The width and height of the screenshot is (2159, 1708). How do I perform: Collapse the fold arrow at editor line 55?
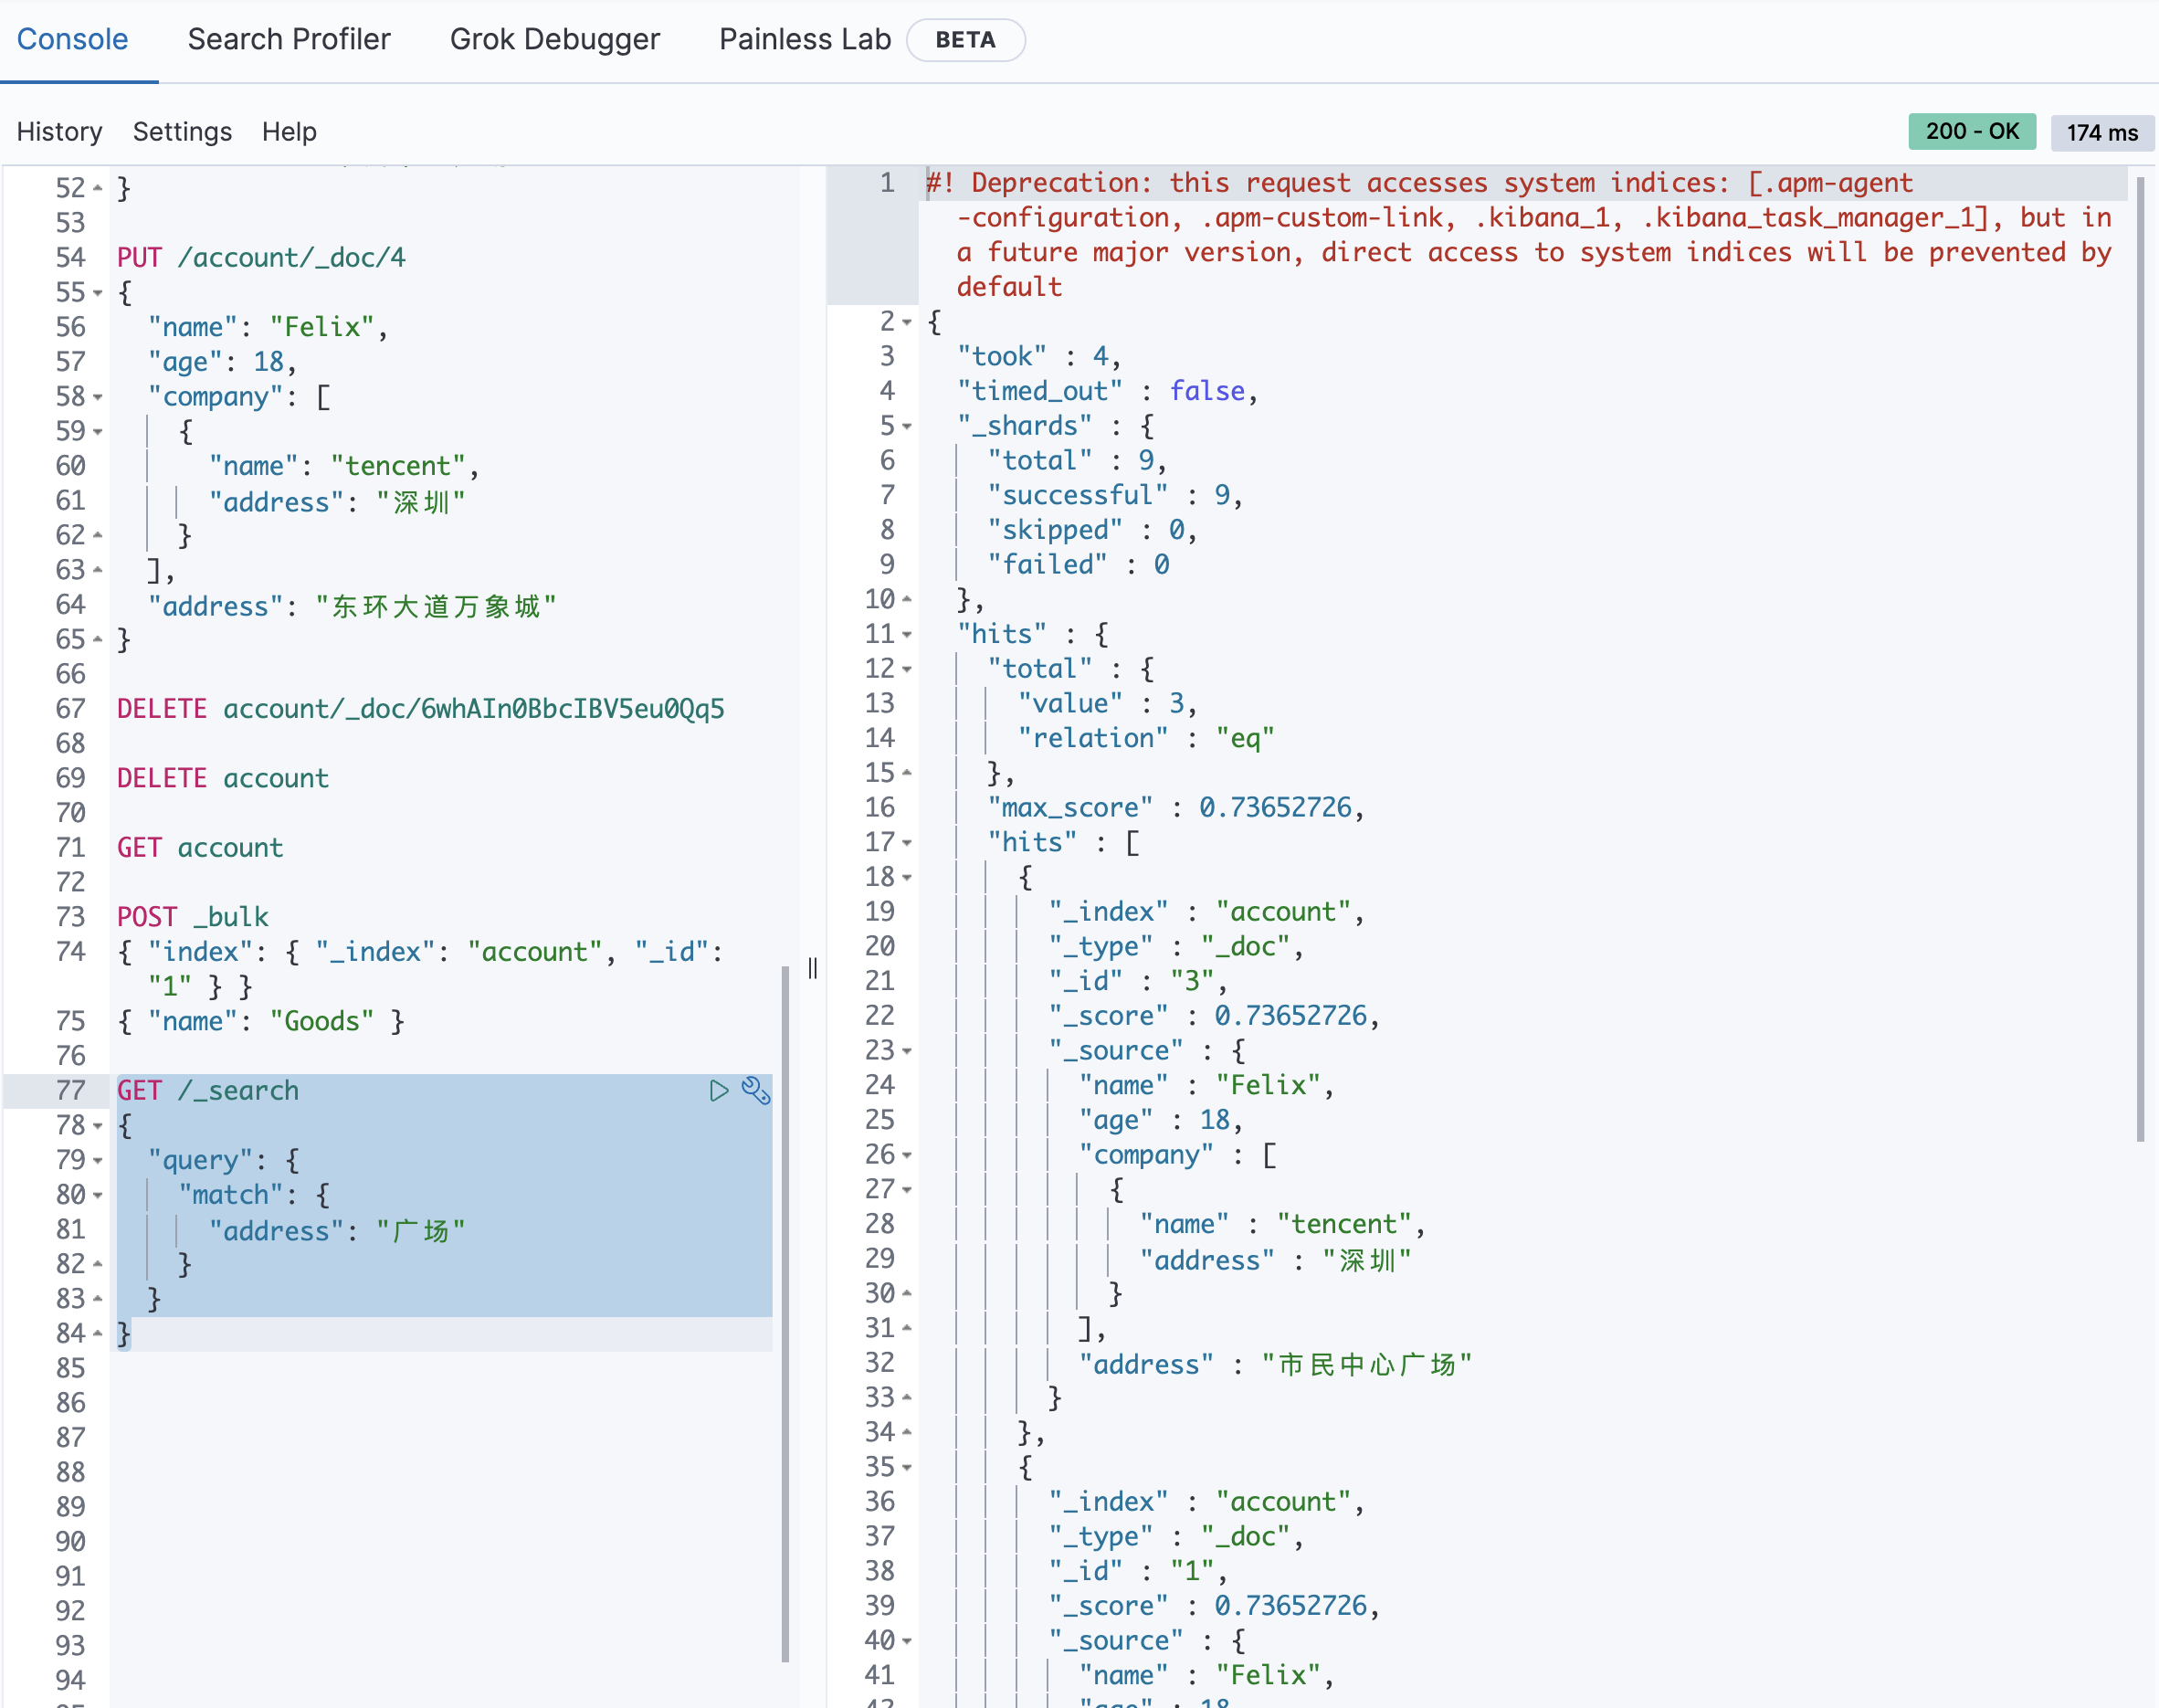(98, 293)
